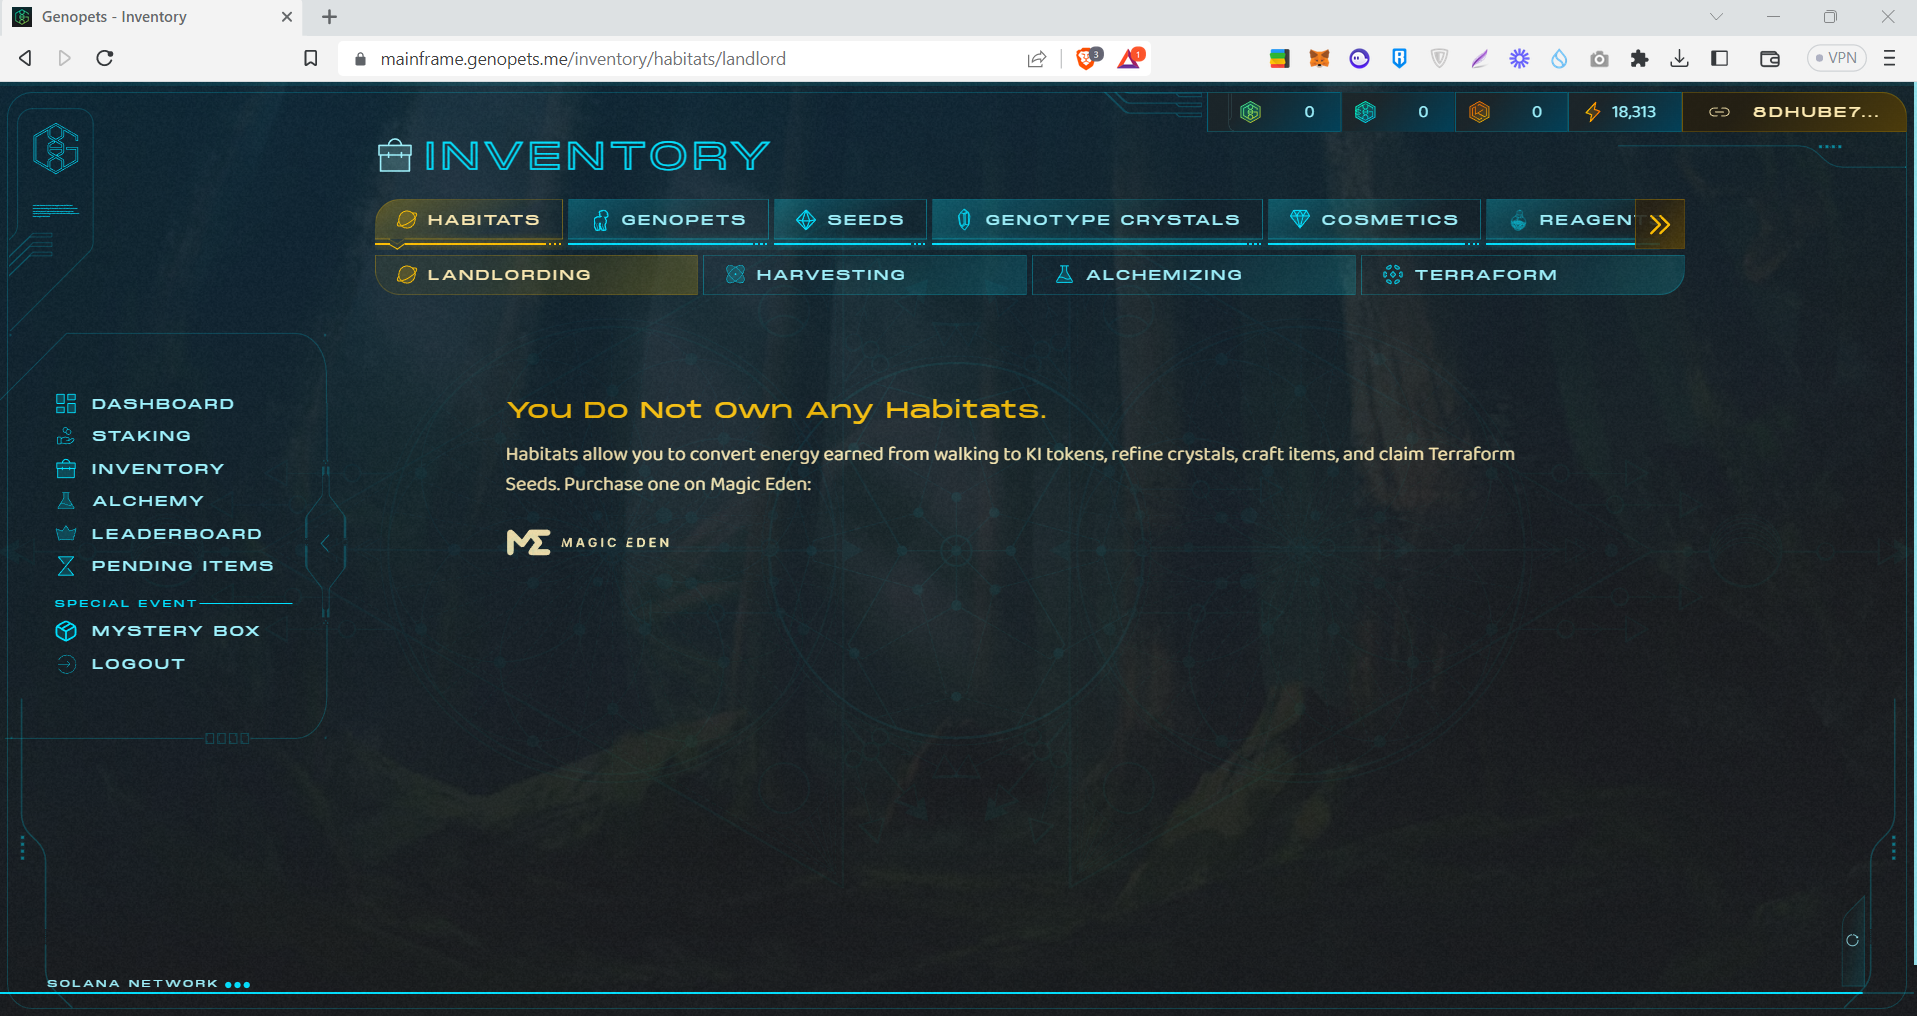Click the Solana Network status indicator

(148, 984)
